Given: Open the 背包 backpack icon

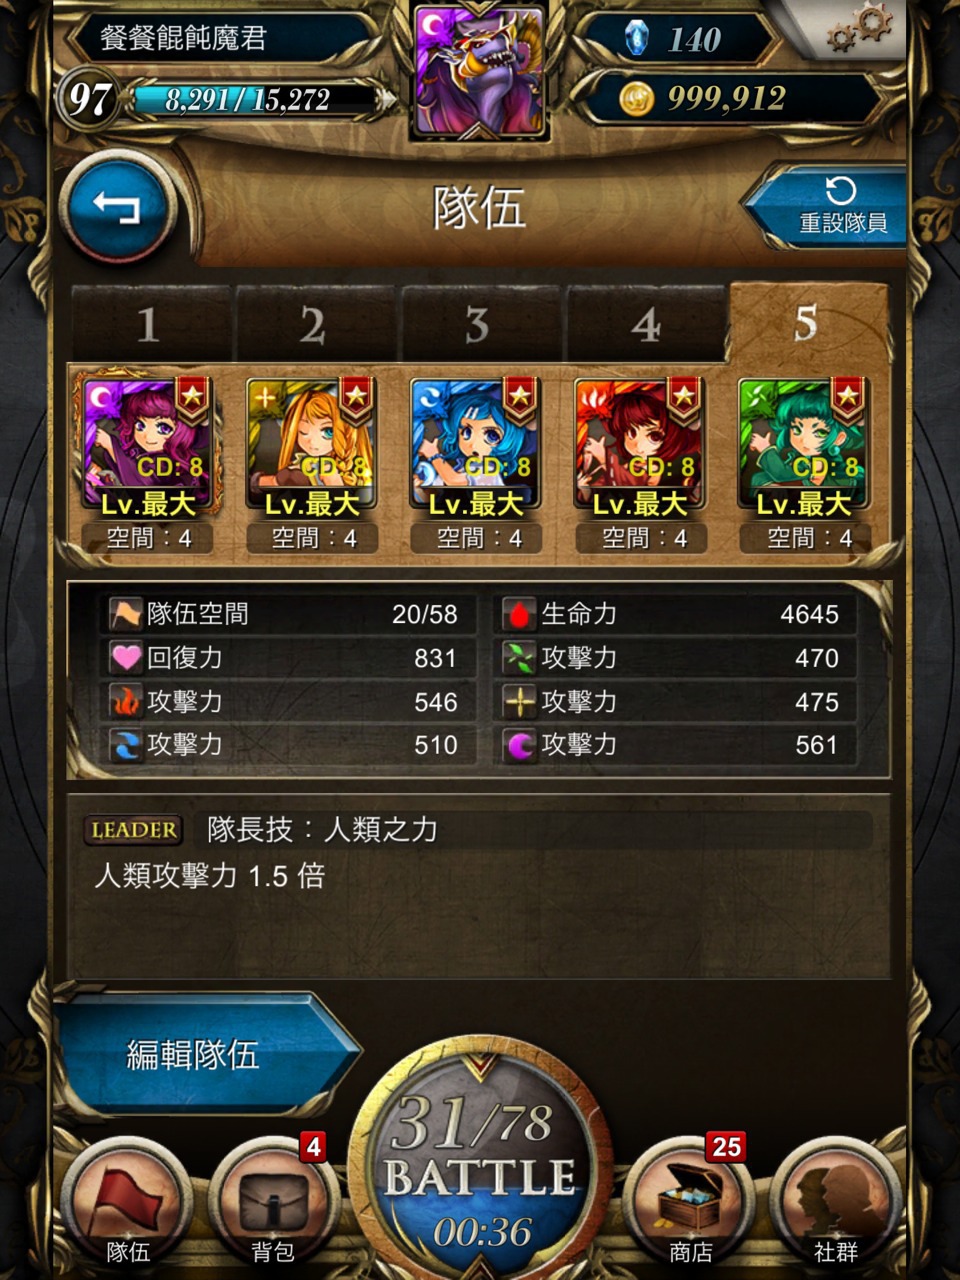Looking at the screenshot, I should tap(273, 1202).
